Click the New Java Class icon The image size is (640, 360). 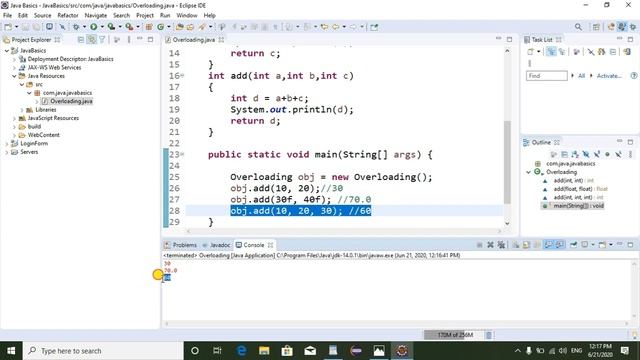[x=160, y=27]
